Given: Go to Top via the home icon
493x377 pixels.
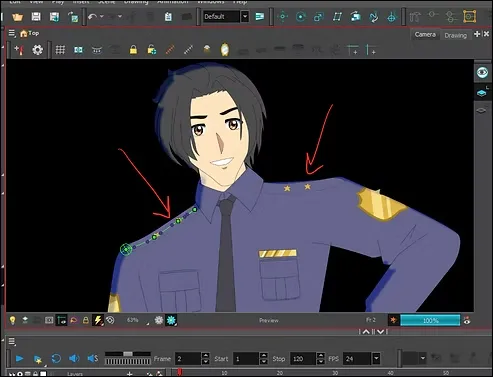Looking at the screenshot, I should [x=24, y=33].
